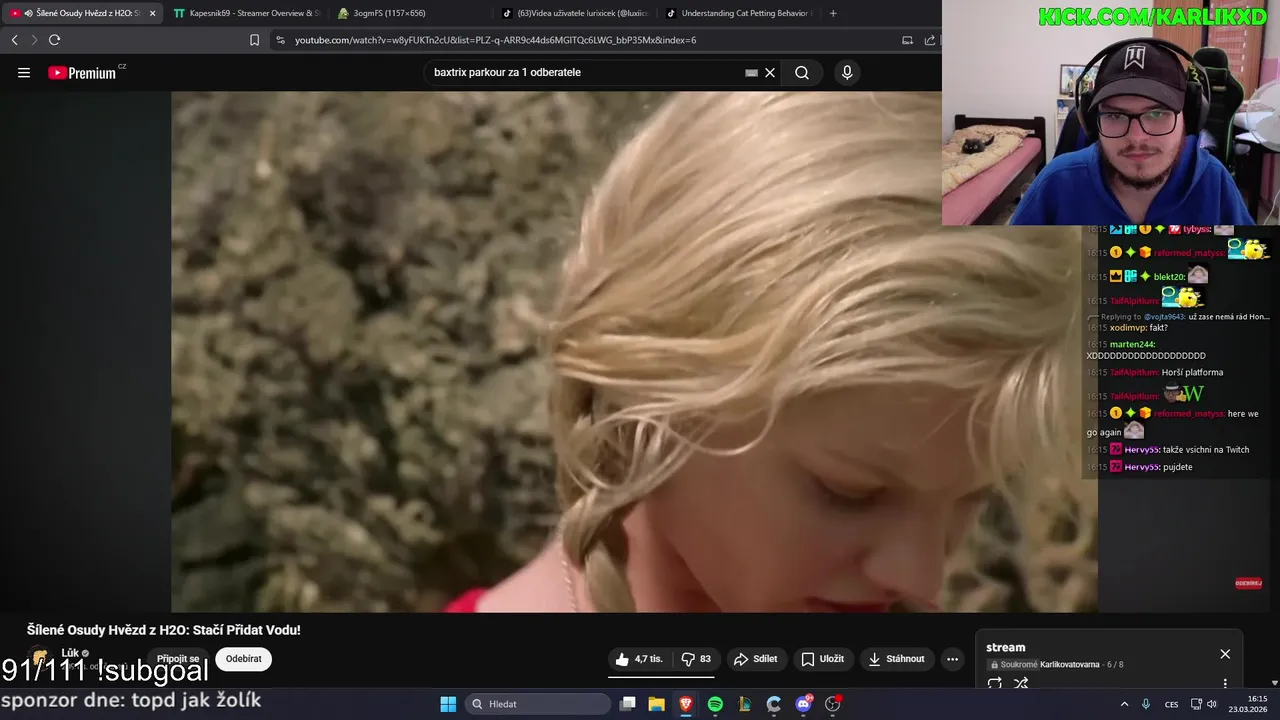Open Discord from the taskbar
Viewport: 1280px width, 720px height.
click(803, 704)
